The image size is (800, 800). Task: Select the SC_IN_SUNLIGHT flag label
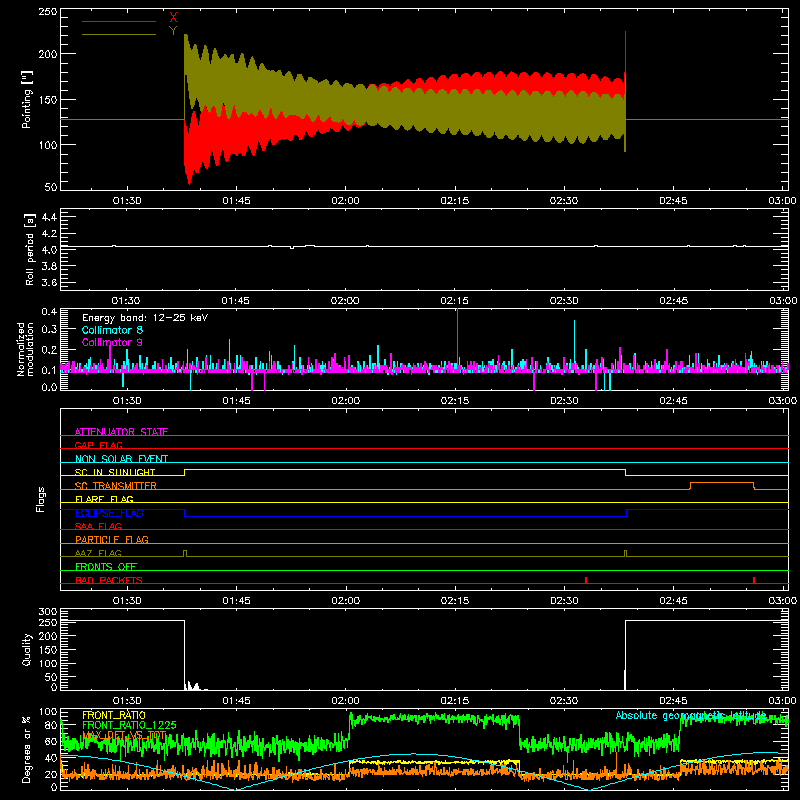(115, 472)
